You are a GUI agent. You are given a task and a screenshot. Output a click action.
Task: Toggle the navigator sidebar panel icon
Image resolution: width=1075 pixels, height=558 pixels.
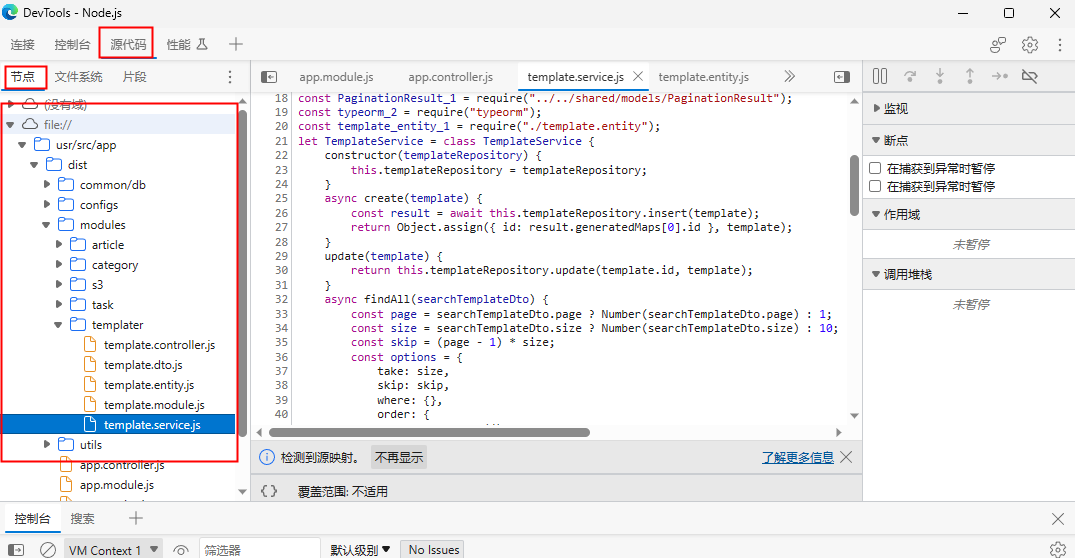click(269, 77)
